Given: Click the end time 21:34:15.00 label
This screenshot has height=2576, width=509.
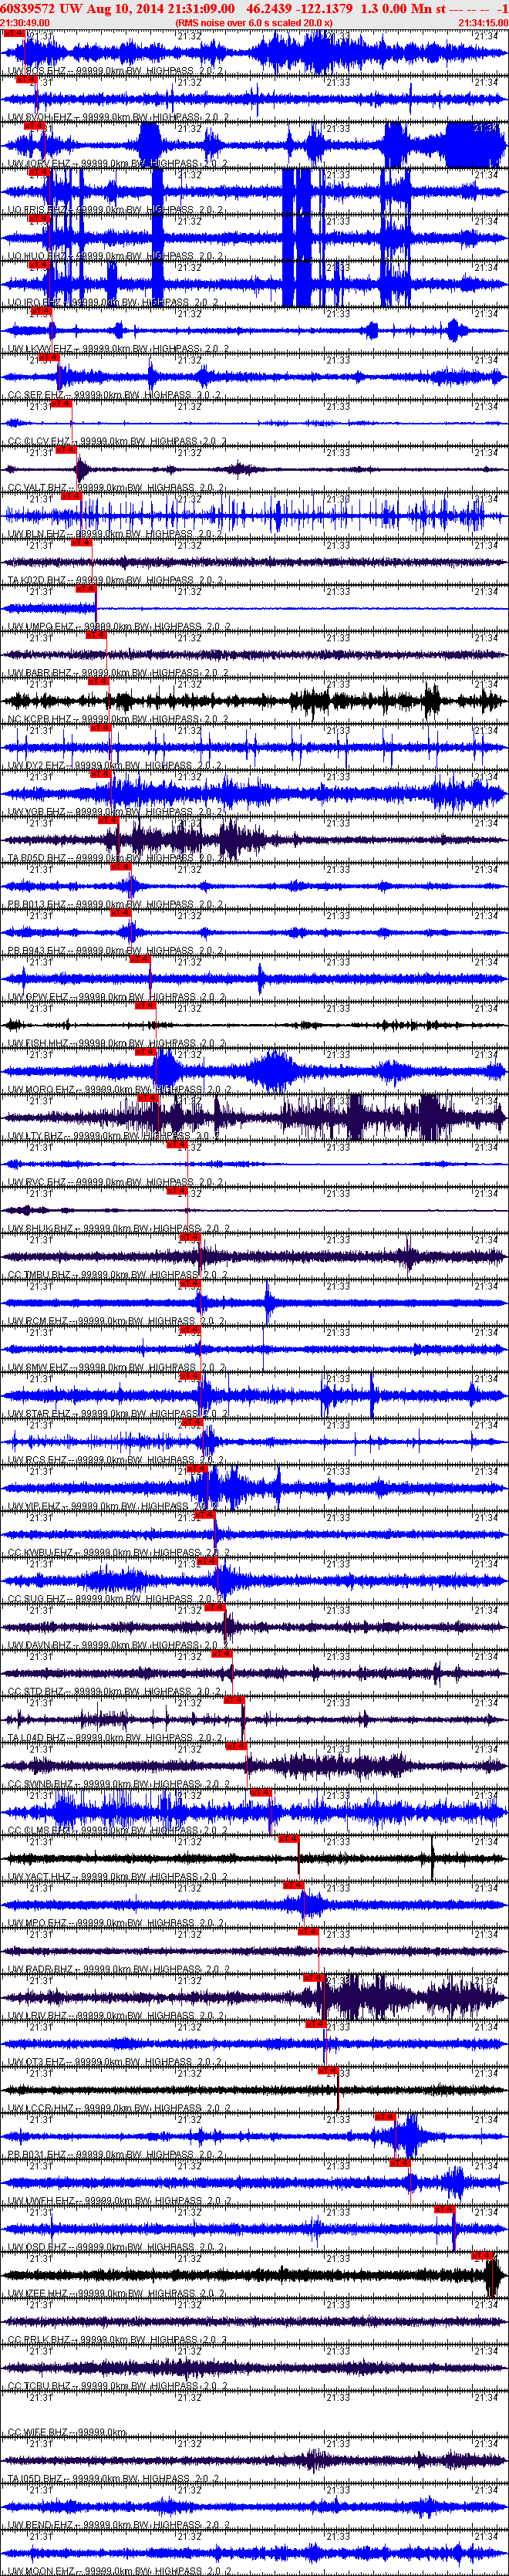Looking at the screenshot, I should point(483,22).
